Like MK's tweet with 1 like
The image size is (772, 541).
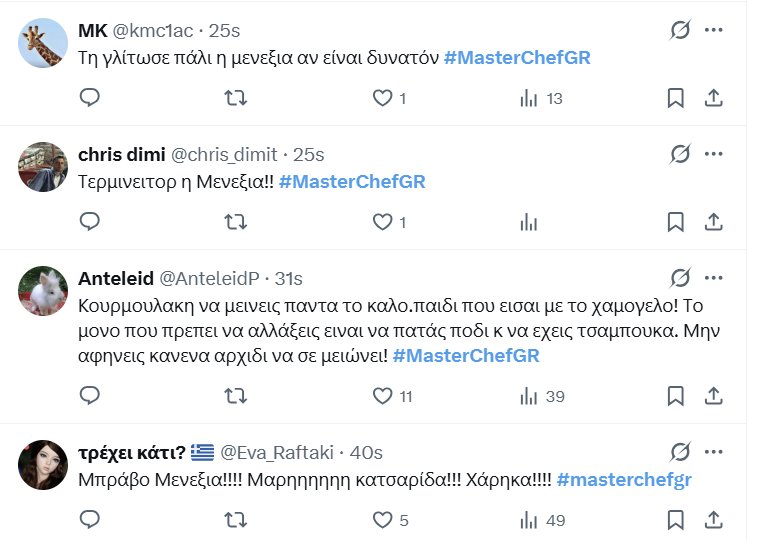point(382,98)
